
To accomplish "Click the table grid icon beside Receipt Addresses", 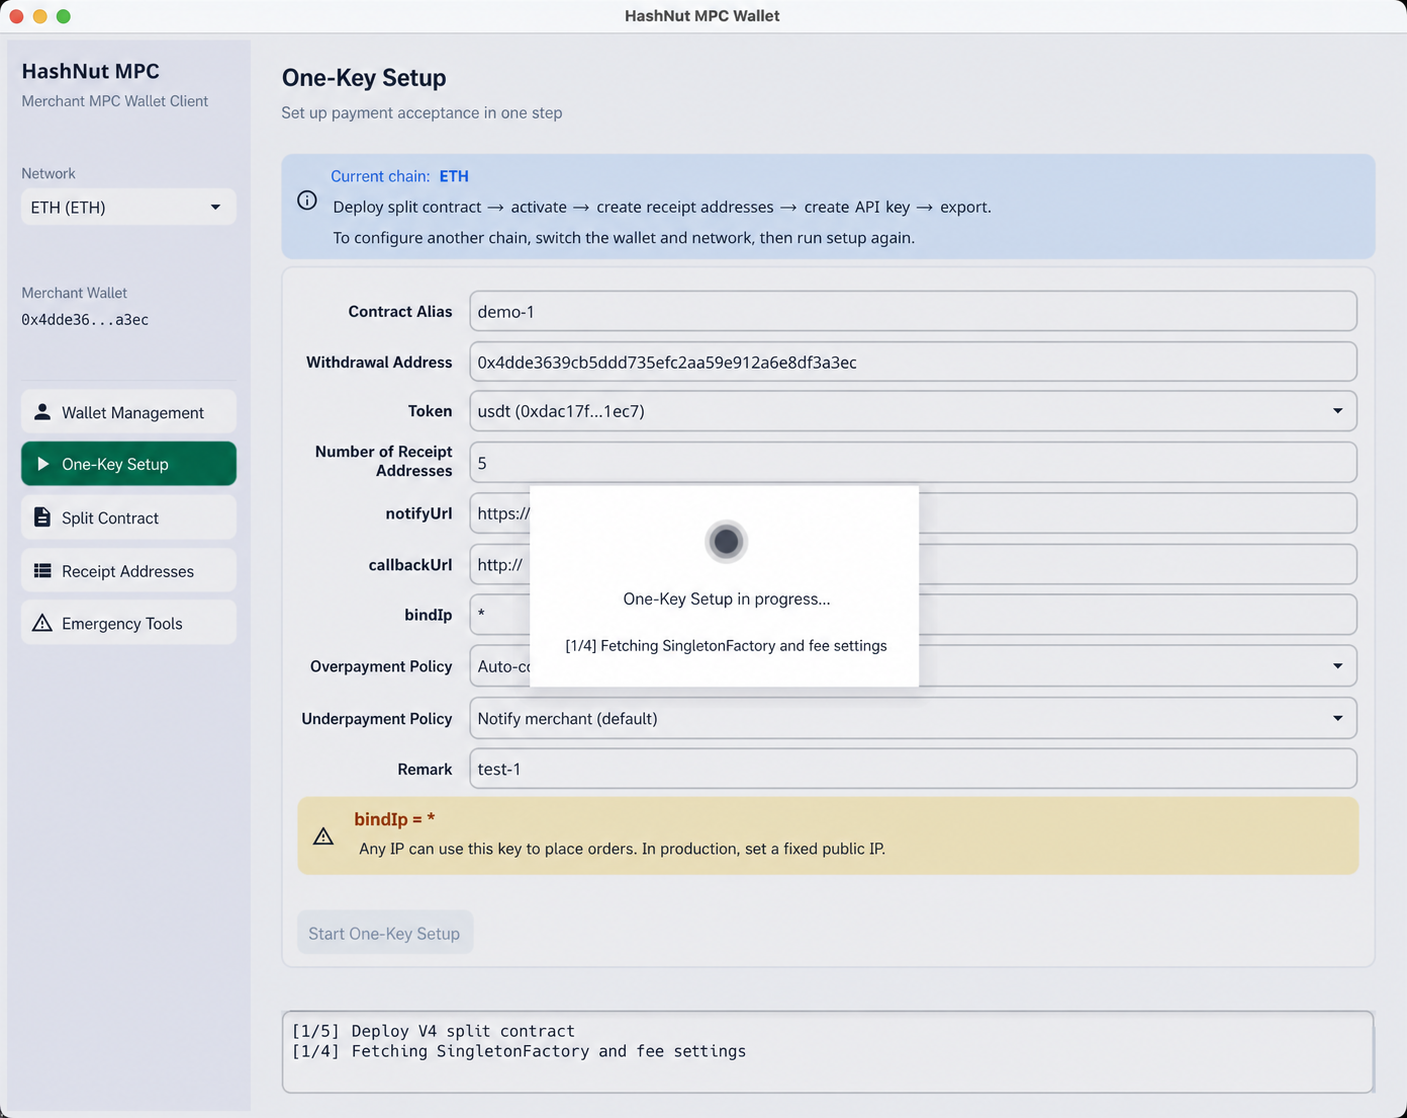I will pos(42,571).
